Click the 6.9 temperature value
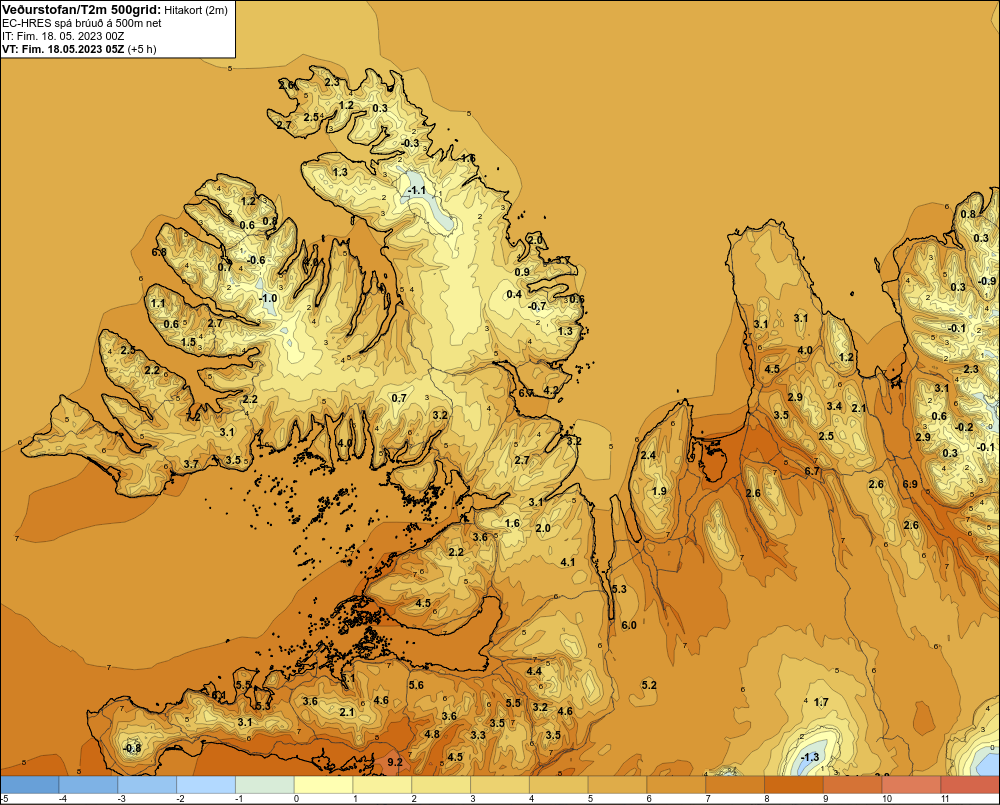The width and height of the screenshot is (1000, 805). click(x=910, y=484)
